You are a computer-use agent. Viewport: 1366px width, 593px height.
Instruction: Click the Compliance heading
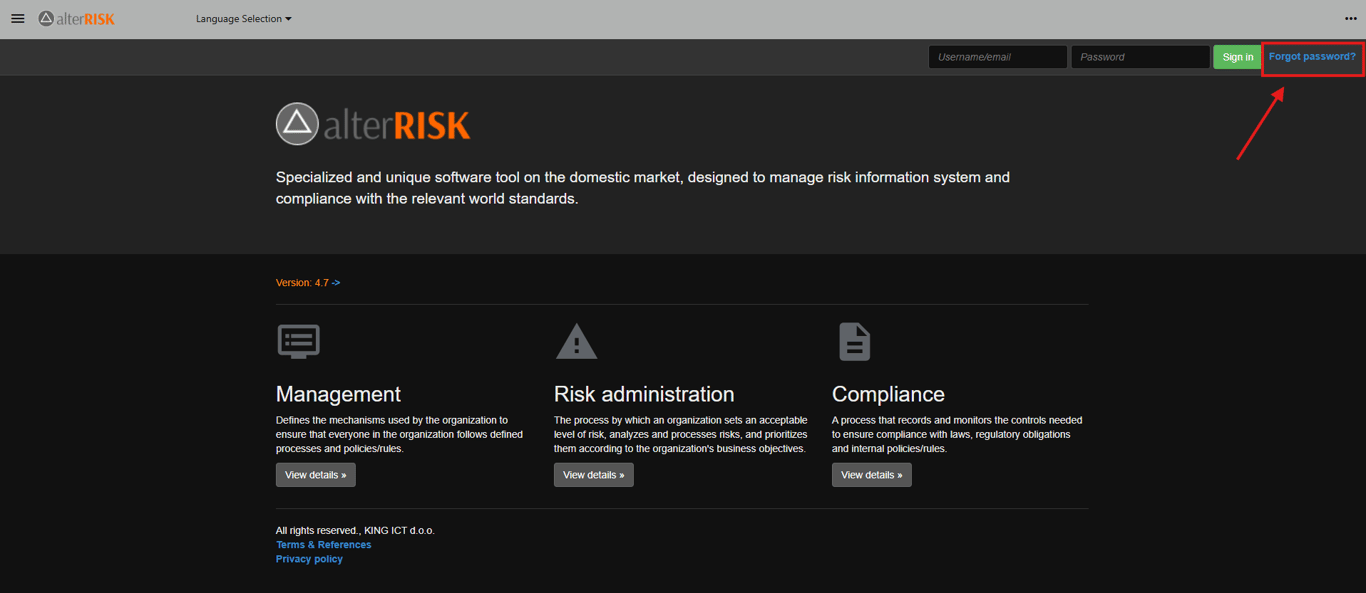888,394
